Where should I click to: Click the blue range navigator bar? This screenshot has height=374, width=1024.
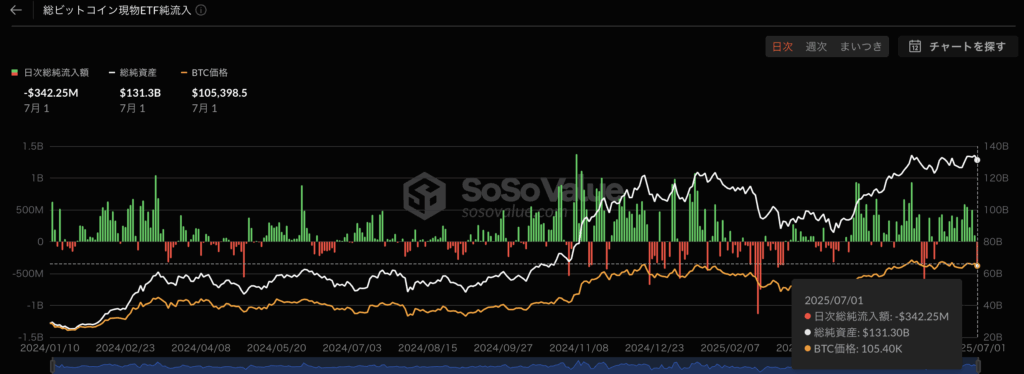[513, 366]
